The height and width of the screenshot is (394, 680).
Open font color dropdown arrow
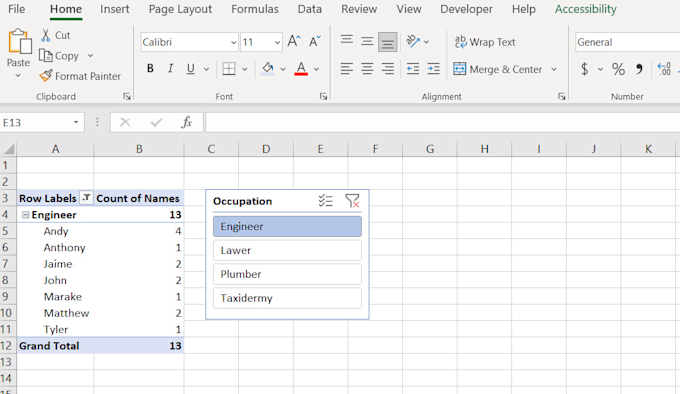tap(317, 69)
